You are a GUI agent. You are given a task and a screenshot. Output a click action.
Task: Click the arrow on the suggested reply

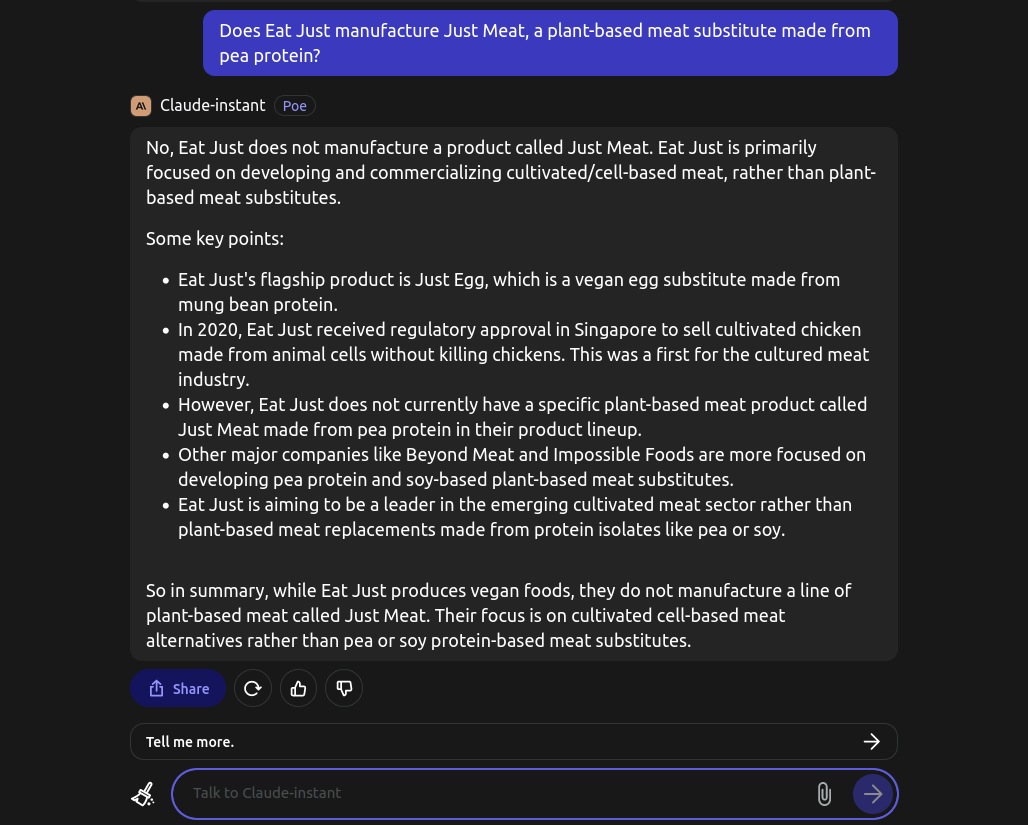[871, 742]
